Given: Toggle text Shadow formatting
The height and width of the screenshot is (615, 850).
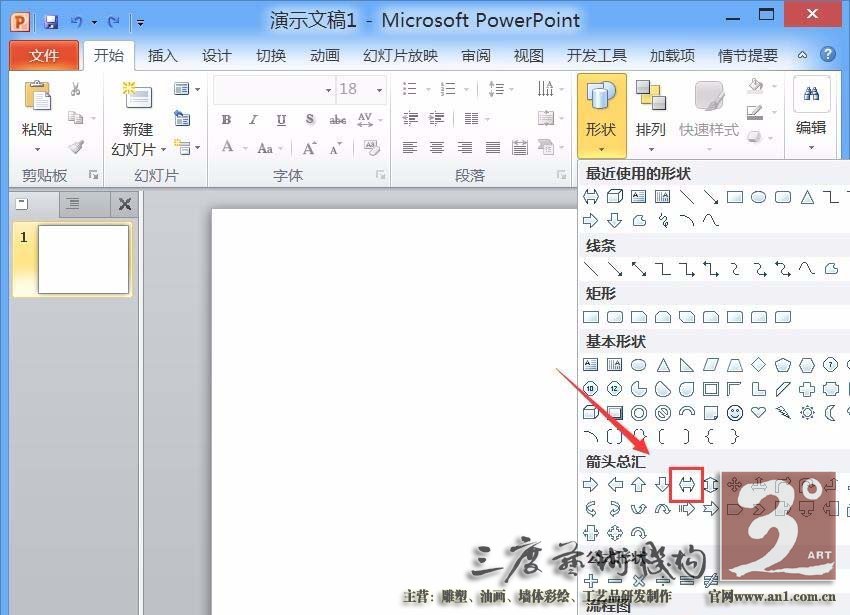Looking at the screenshot, I should click(x=310, y=119).
